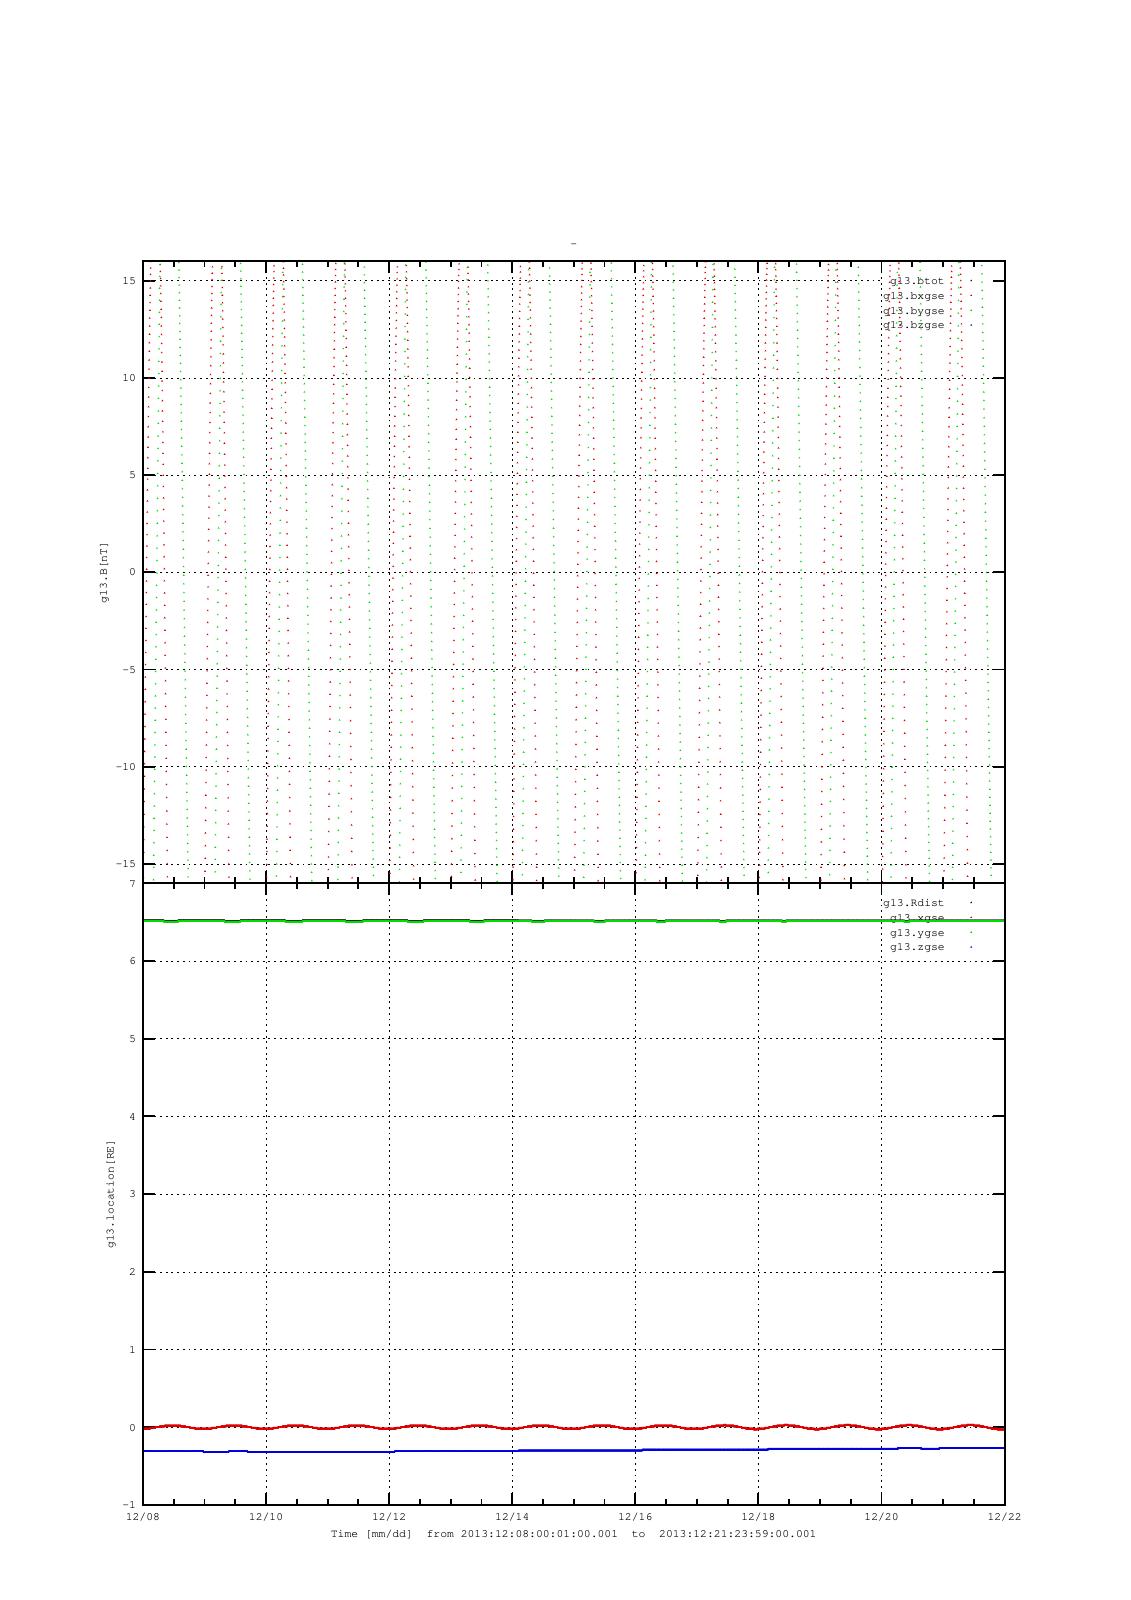The image size is (1131, 1600).
Task: Click the red wavy line near 0 RE
Action: click(x=574, y=1427)
